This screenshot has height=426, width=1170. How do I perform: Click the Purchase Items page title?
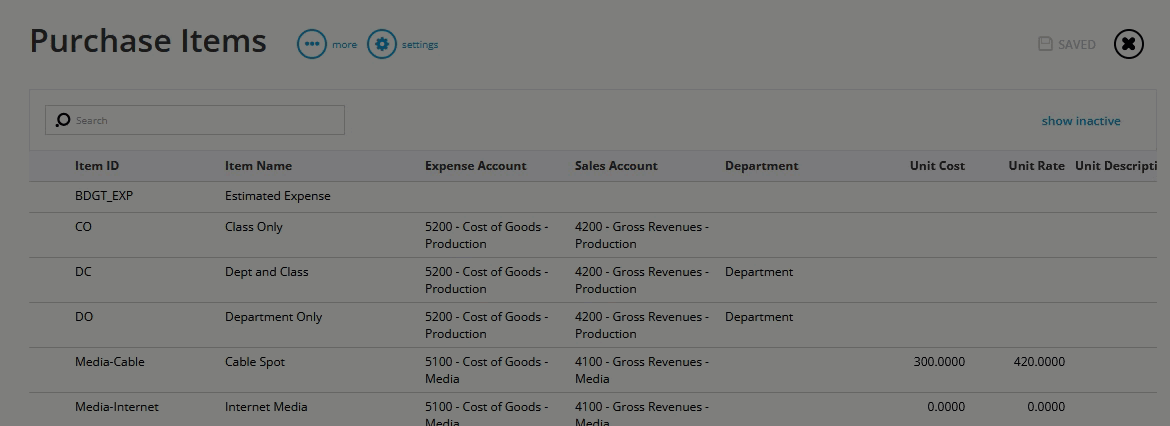[148, 40]
